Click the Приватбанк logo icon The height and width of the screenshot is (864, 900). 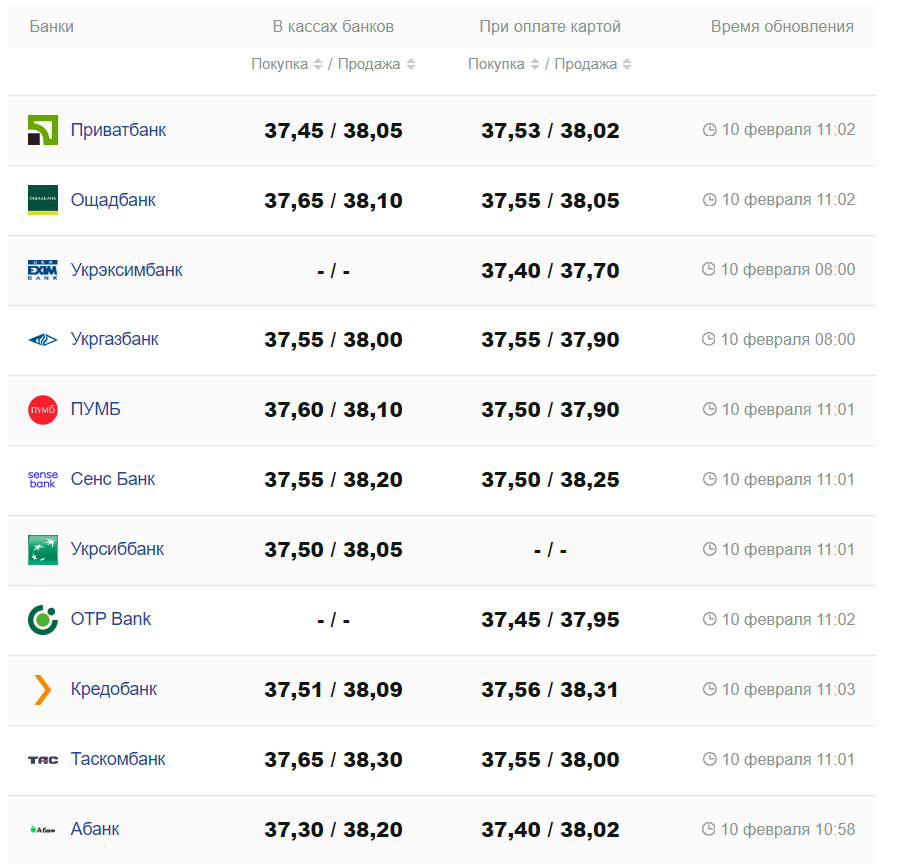pyautogui.click(x=43, y=130)
